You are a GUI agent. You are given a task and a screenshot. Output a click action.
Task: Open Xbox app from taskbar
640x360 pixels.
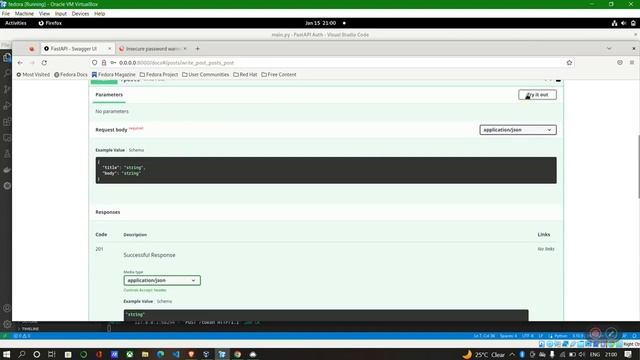tap(130, 354)
